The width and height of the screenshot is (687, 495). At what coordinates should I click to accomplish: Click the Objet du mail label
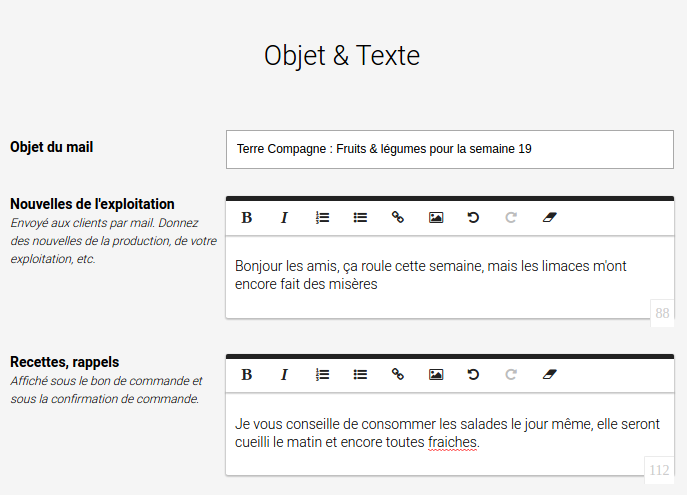click(x=52, y=147)
